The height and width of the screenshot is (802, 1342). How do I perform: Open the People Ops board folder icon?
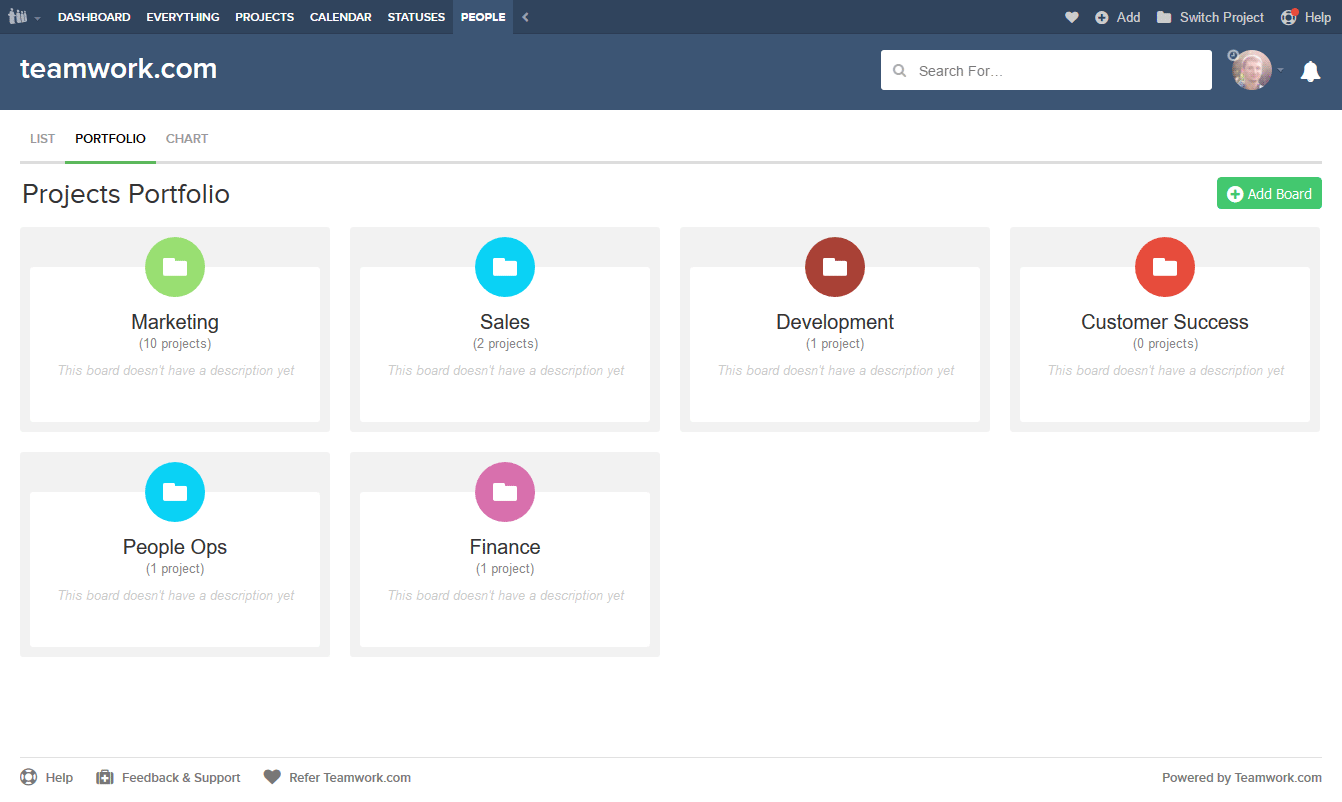175,492
